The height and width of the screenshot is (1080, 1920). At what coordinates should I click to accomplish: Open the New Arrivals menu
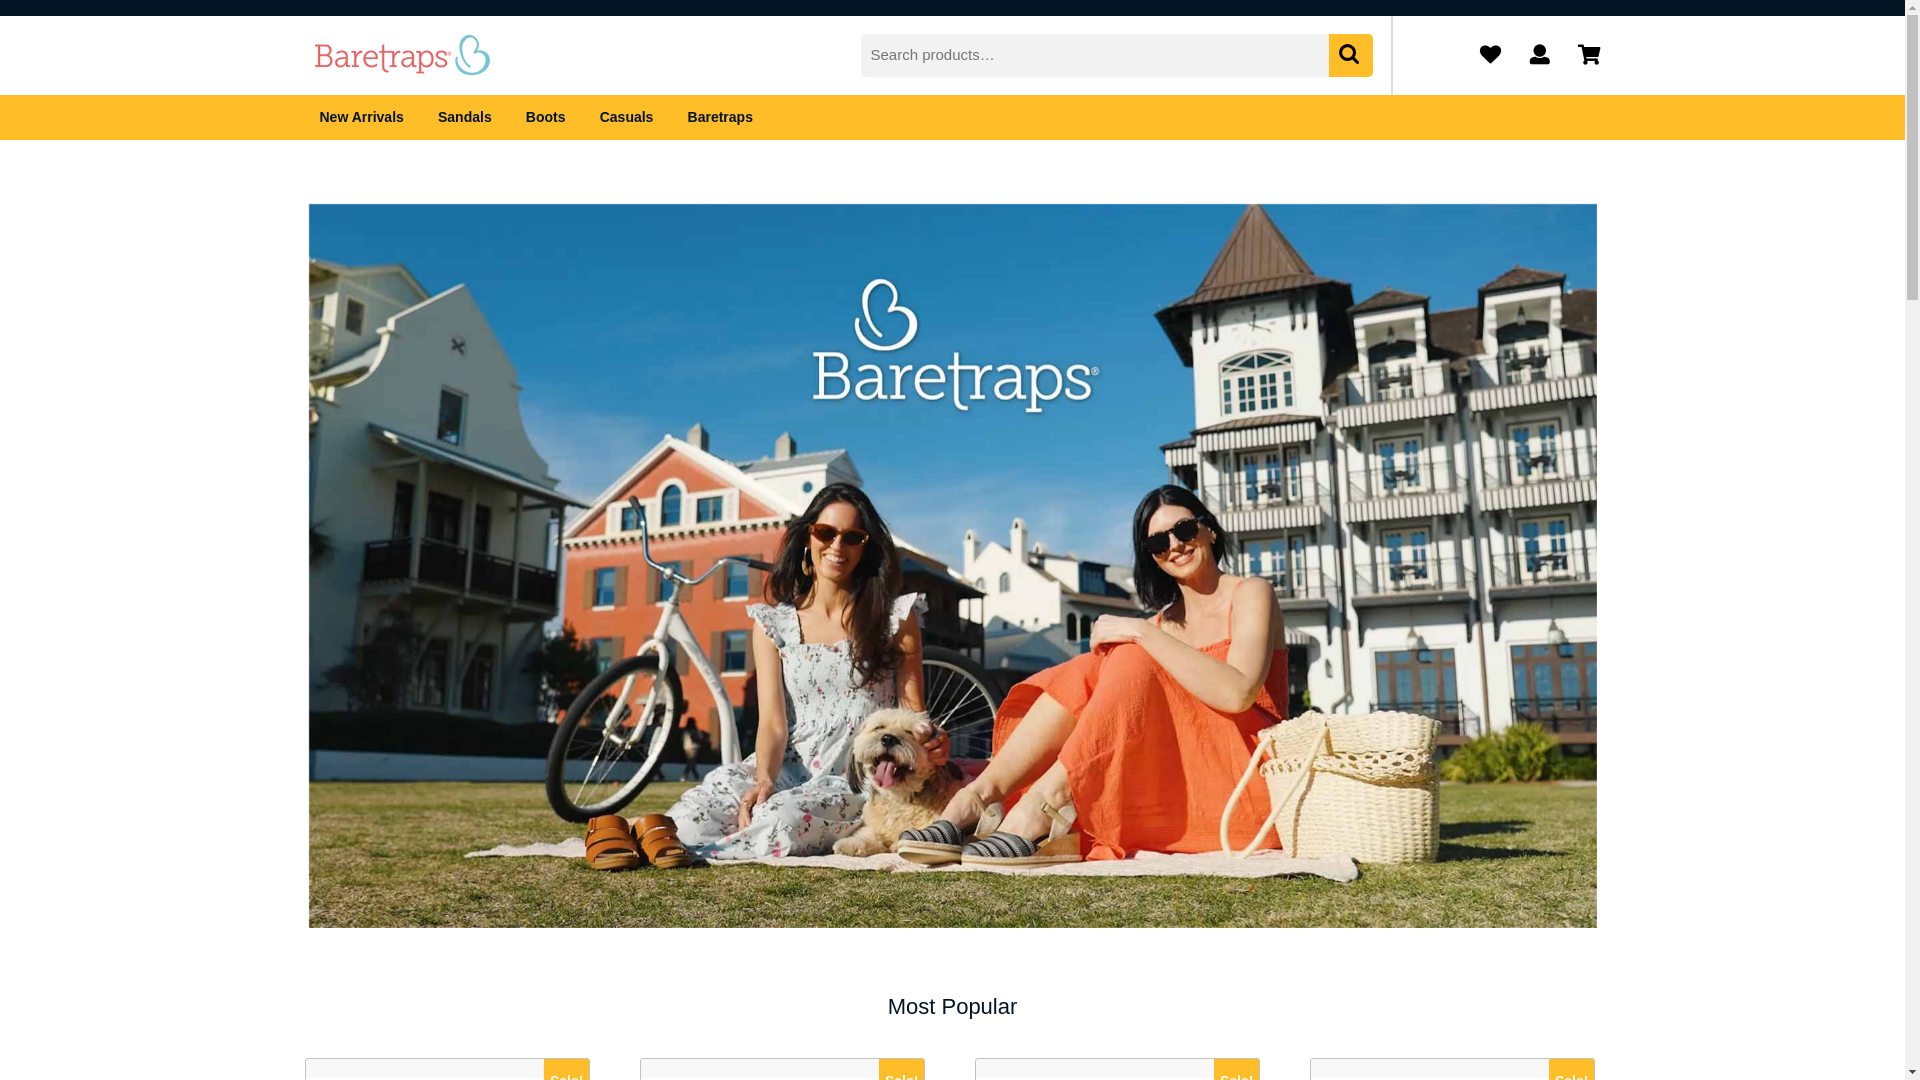(361, 117)
